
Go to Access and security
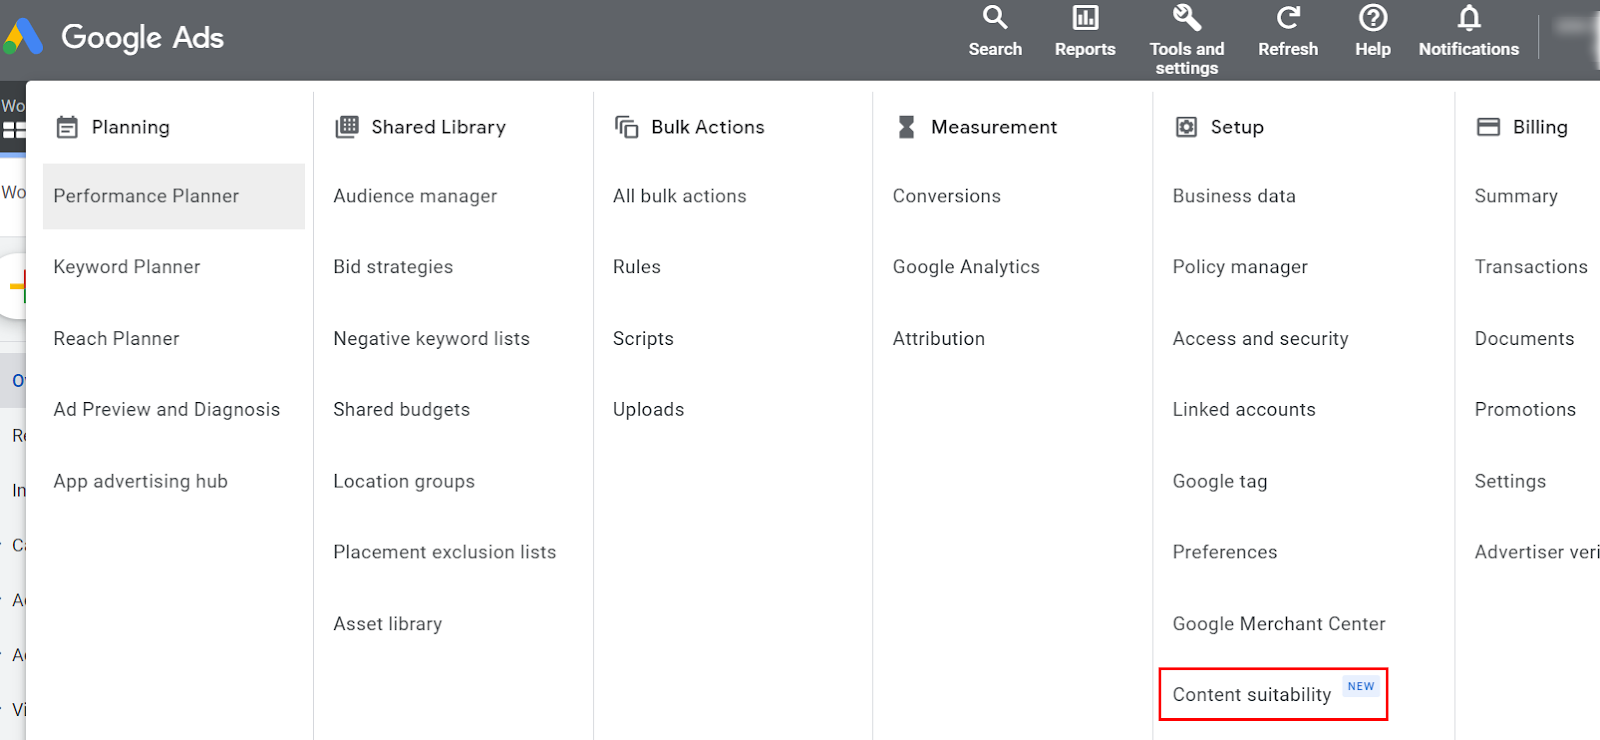point(1260,338)
